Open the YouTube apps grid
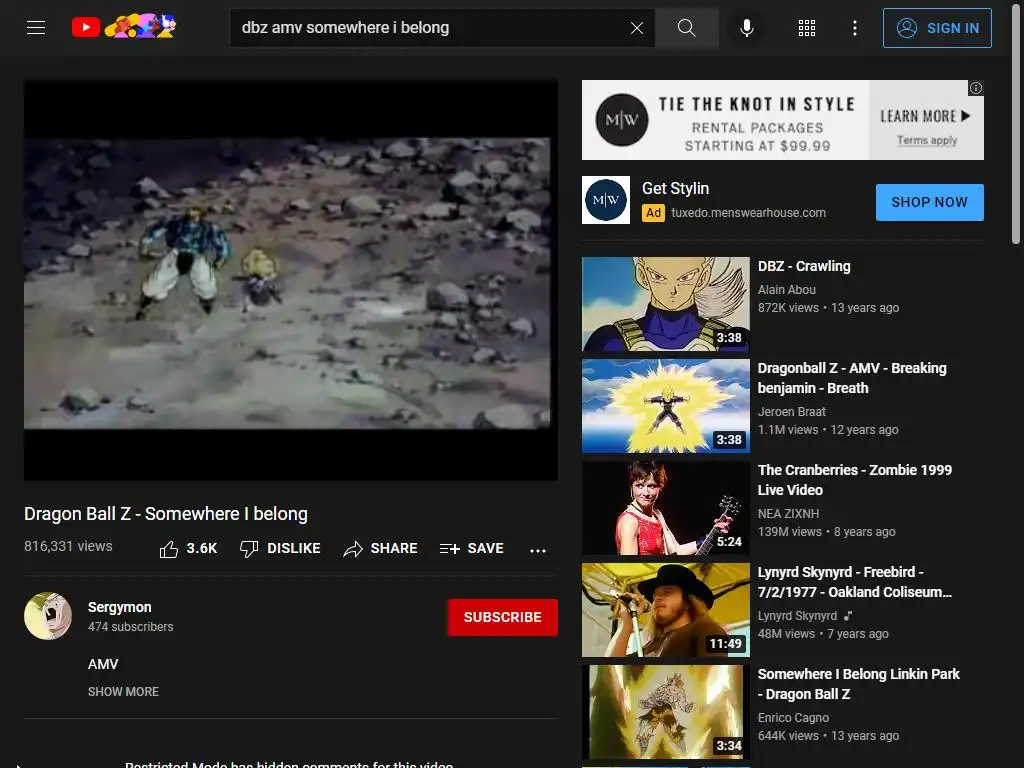Screen dimensions: 1024x768 (807, 27)
